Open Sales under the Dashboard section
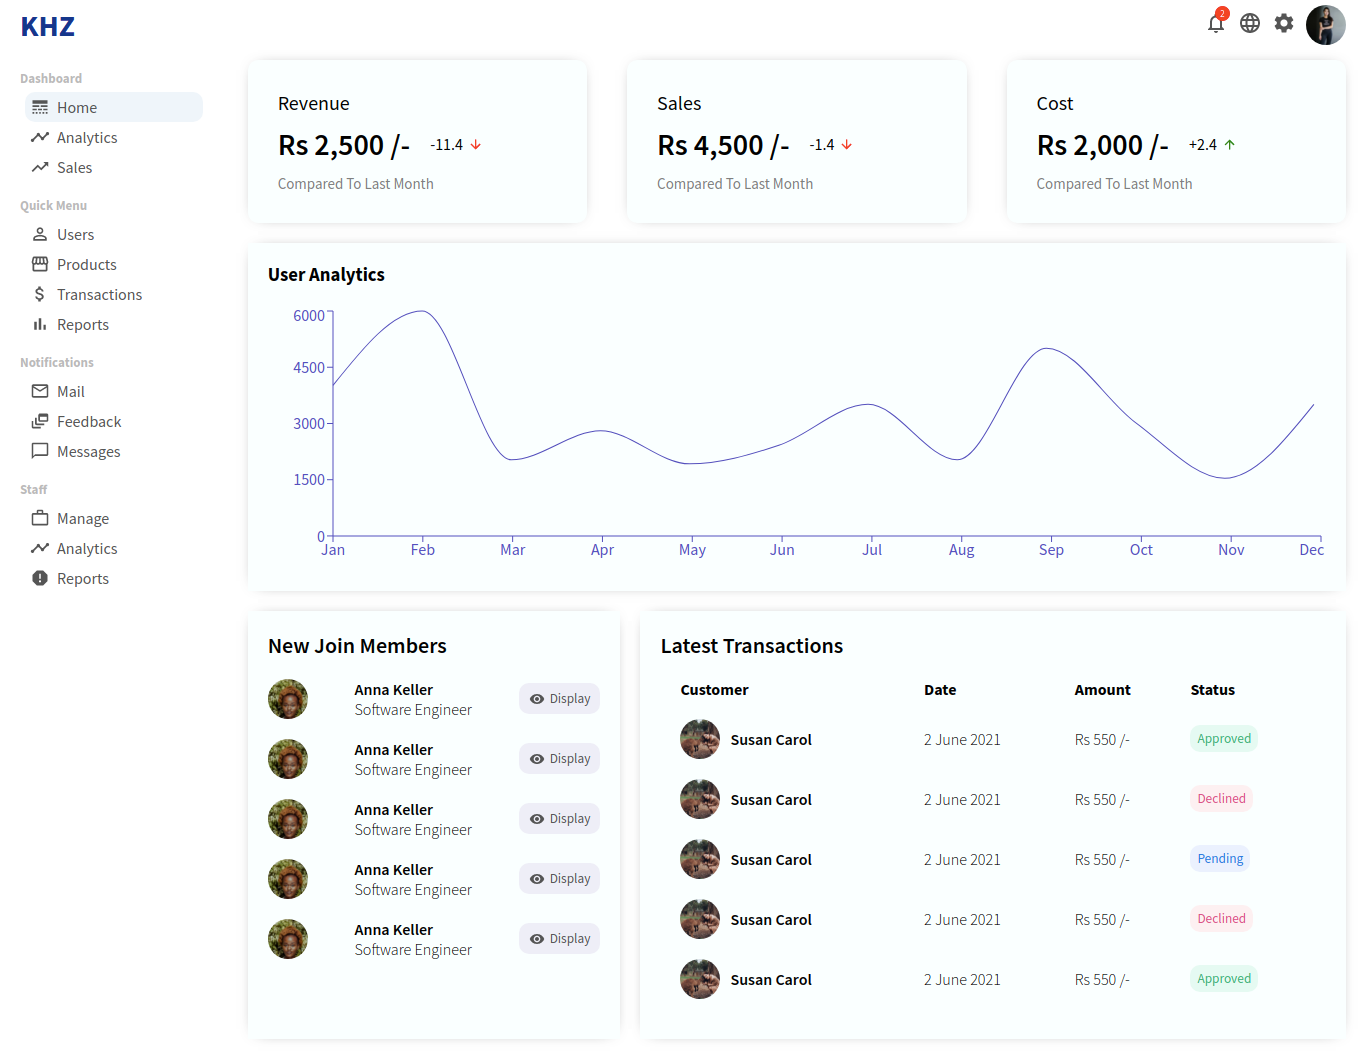 click(x=74, y=168)
